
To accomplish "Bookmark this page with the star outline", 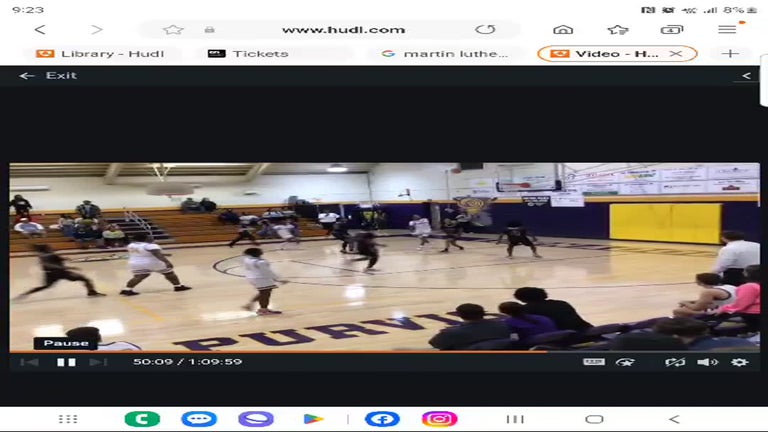I will click(173, 29).
